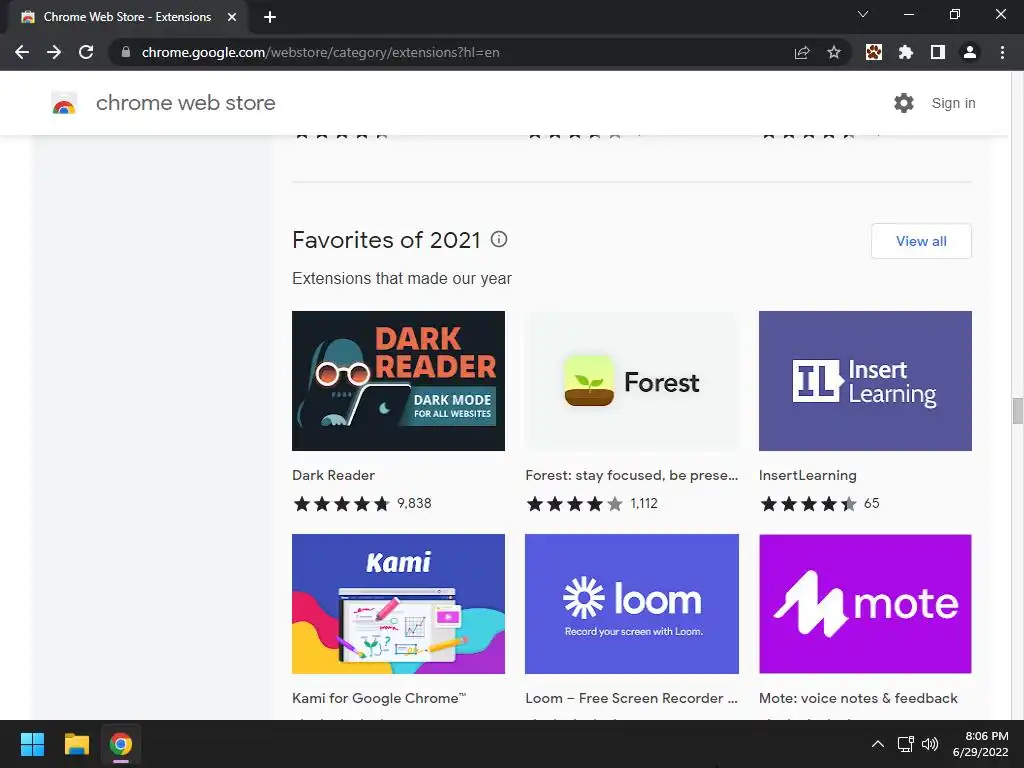Select the Chrome Web Store - Extensions tab

click(127, 17)
